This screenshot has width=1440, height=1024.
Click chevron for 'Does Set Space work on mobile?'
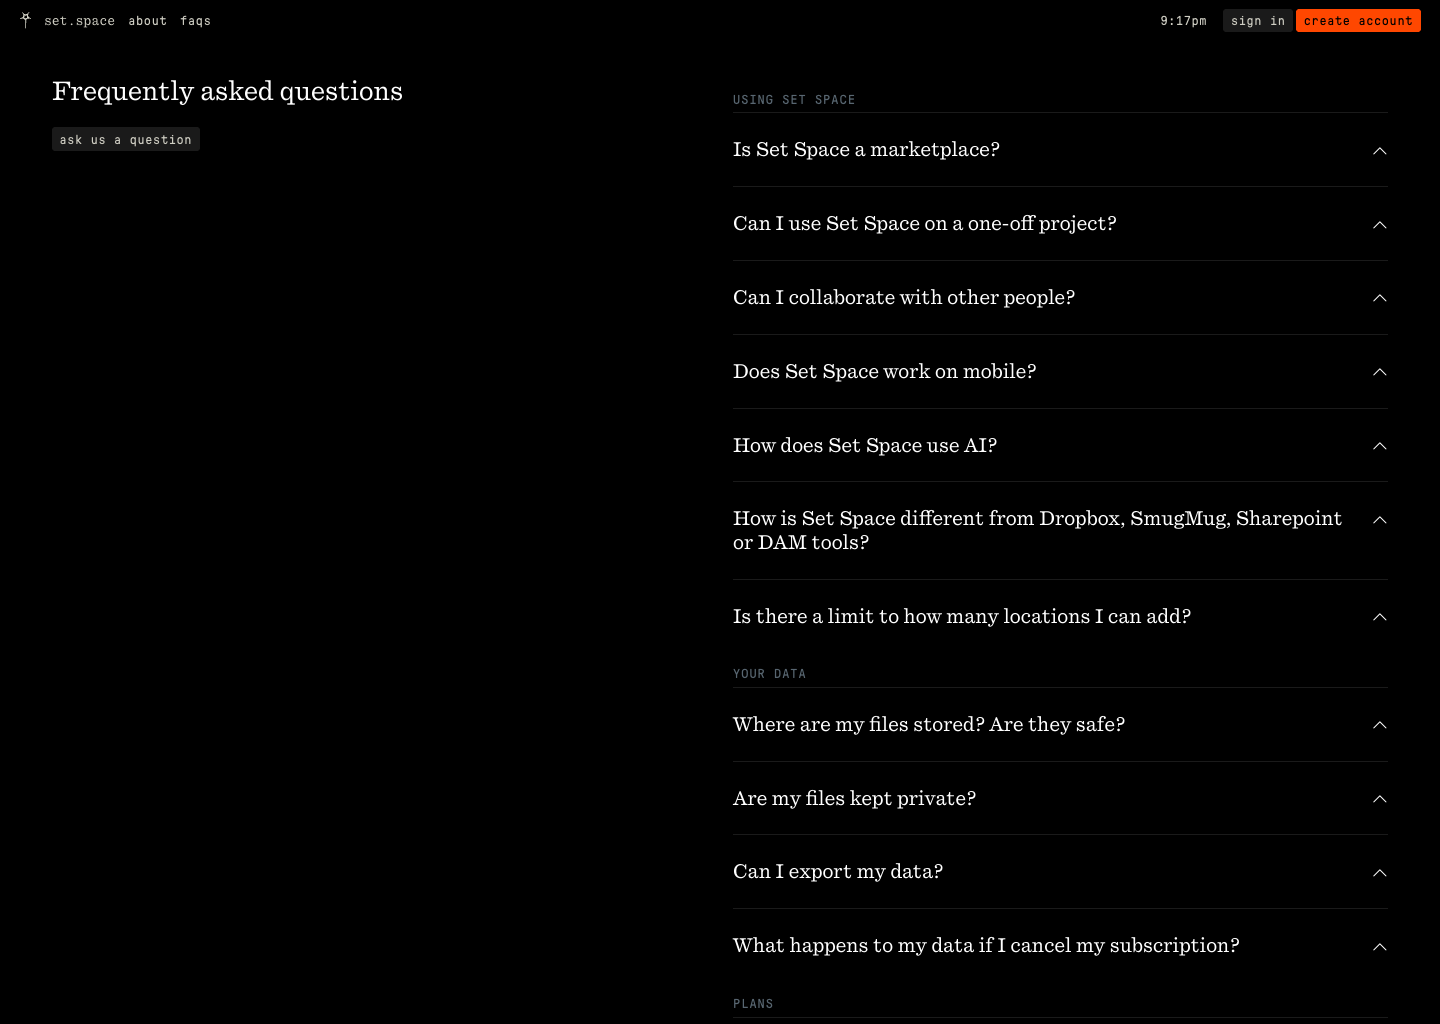pos(1379,372)
